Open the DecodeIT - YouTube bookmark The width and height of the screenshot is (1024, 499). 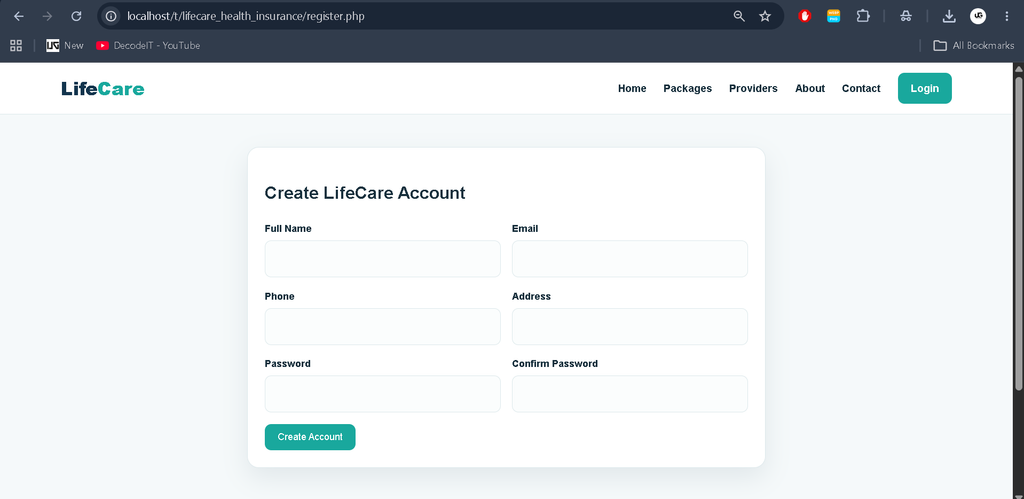148,45
